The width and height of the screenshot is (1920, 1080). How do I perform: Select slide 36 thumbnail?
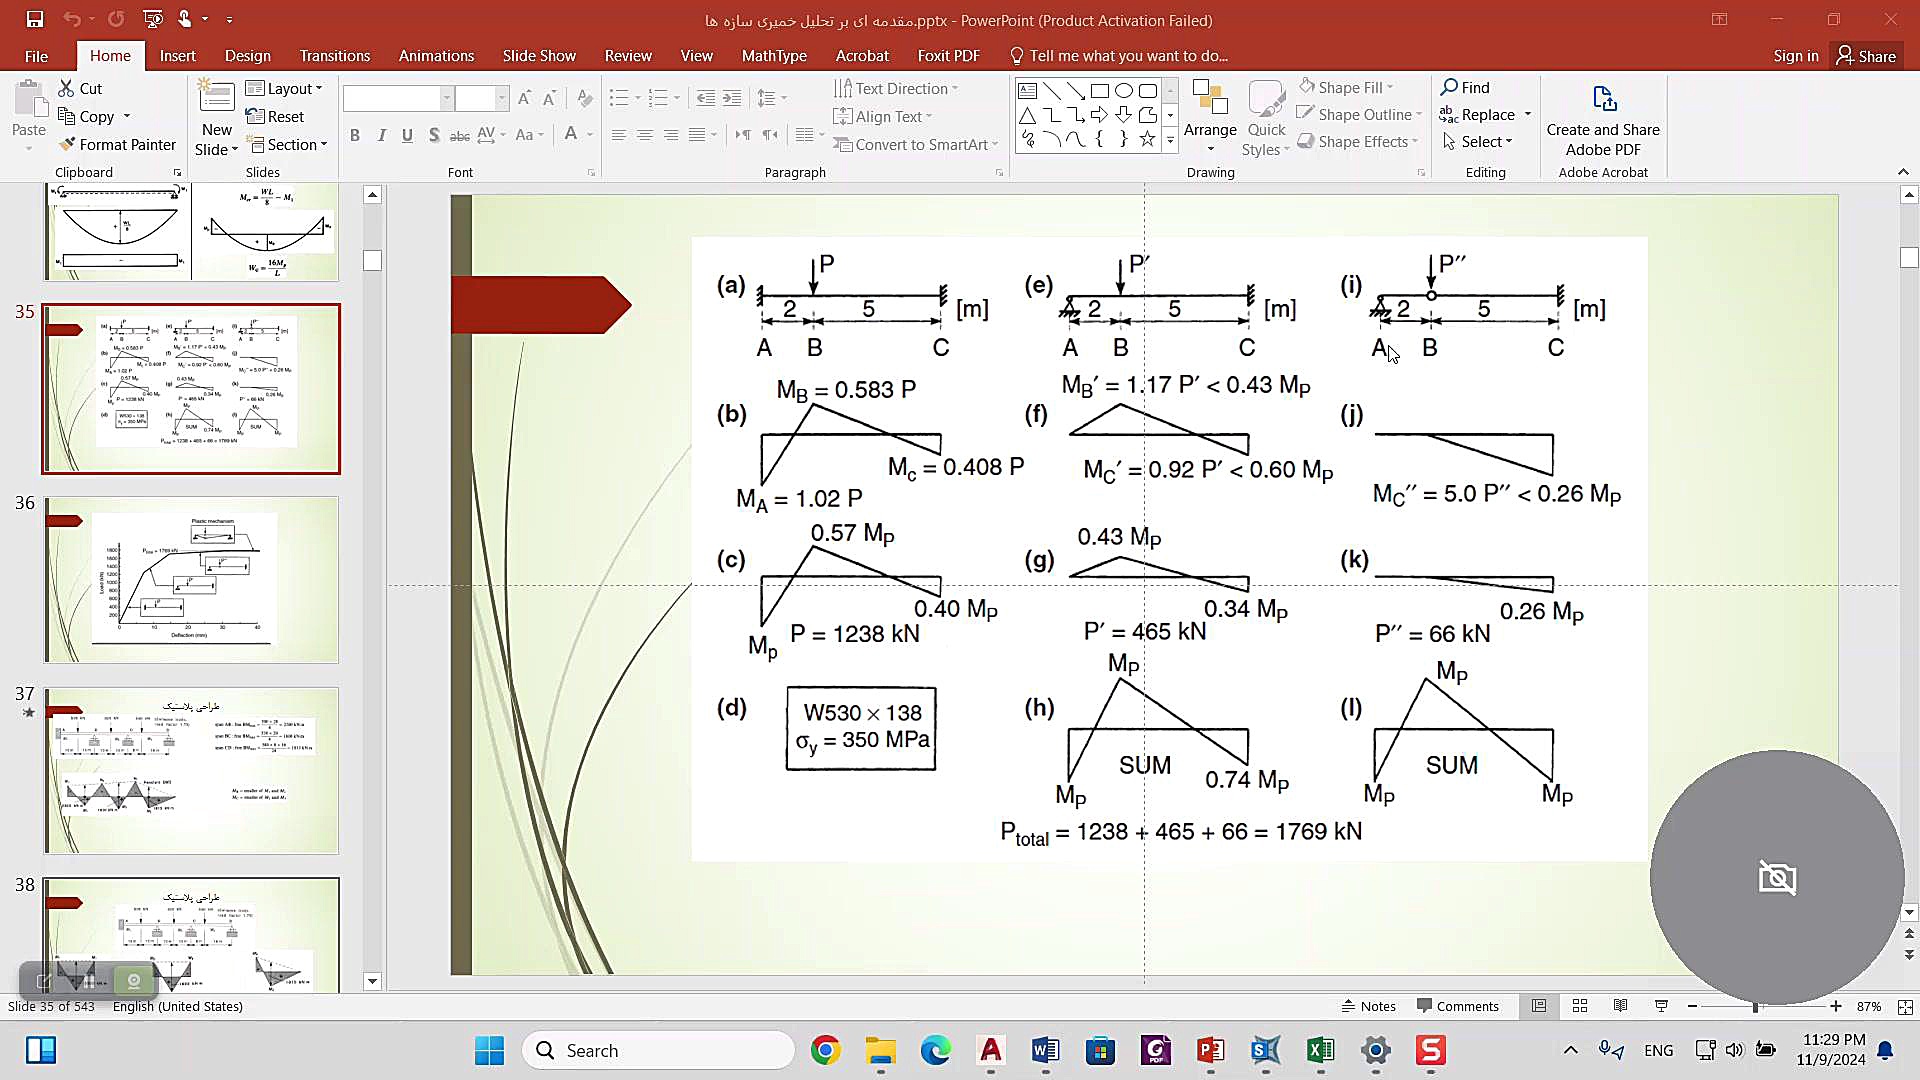point(191,580)
